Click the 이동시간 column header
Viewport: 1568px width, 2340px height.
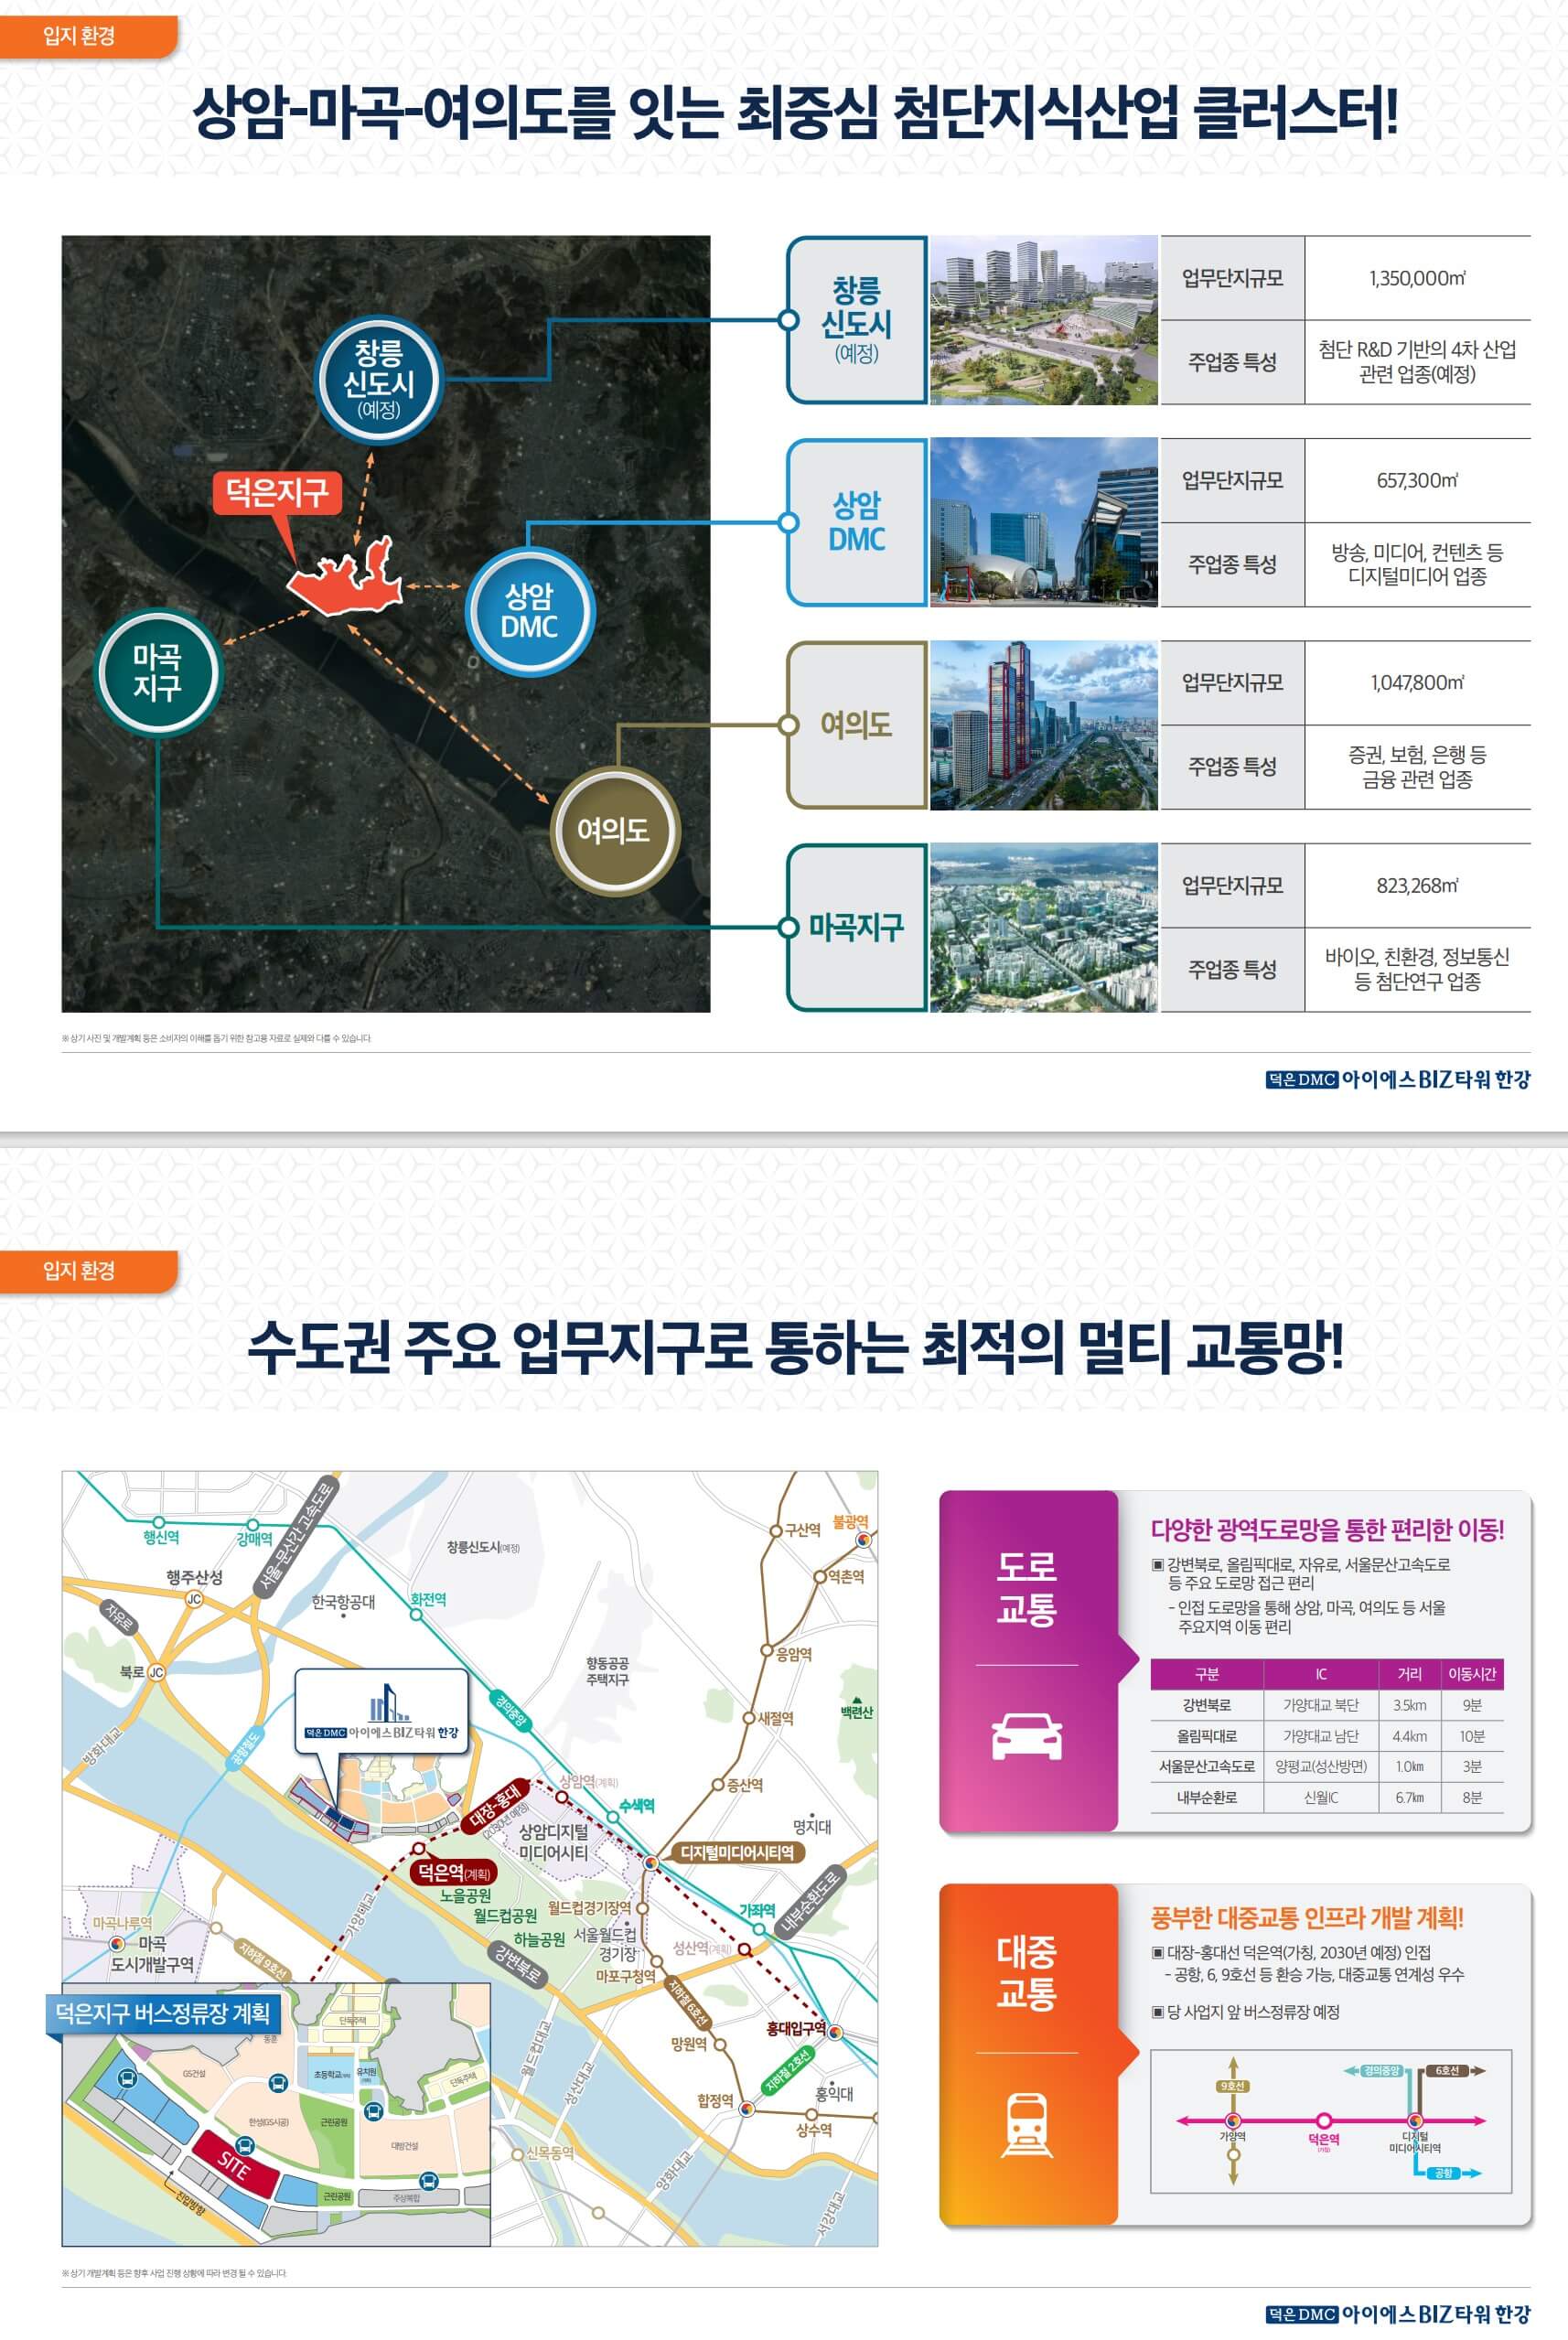tap(1472, 1674)
